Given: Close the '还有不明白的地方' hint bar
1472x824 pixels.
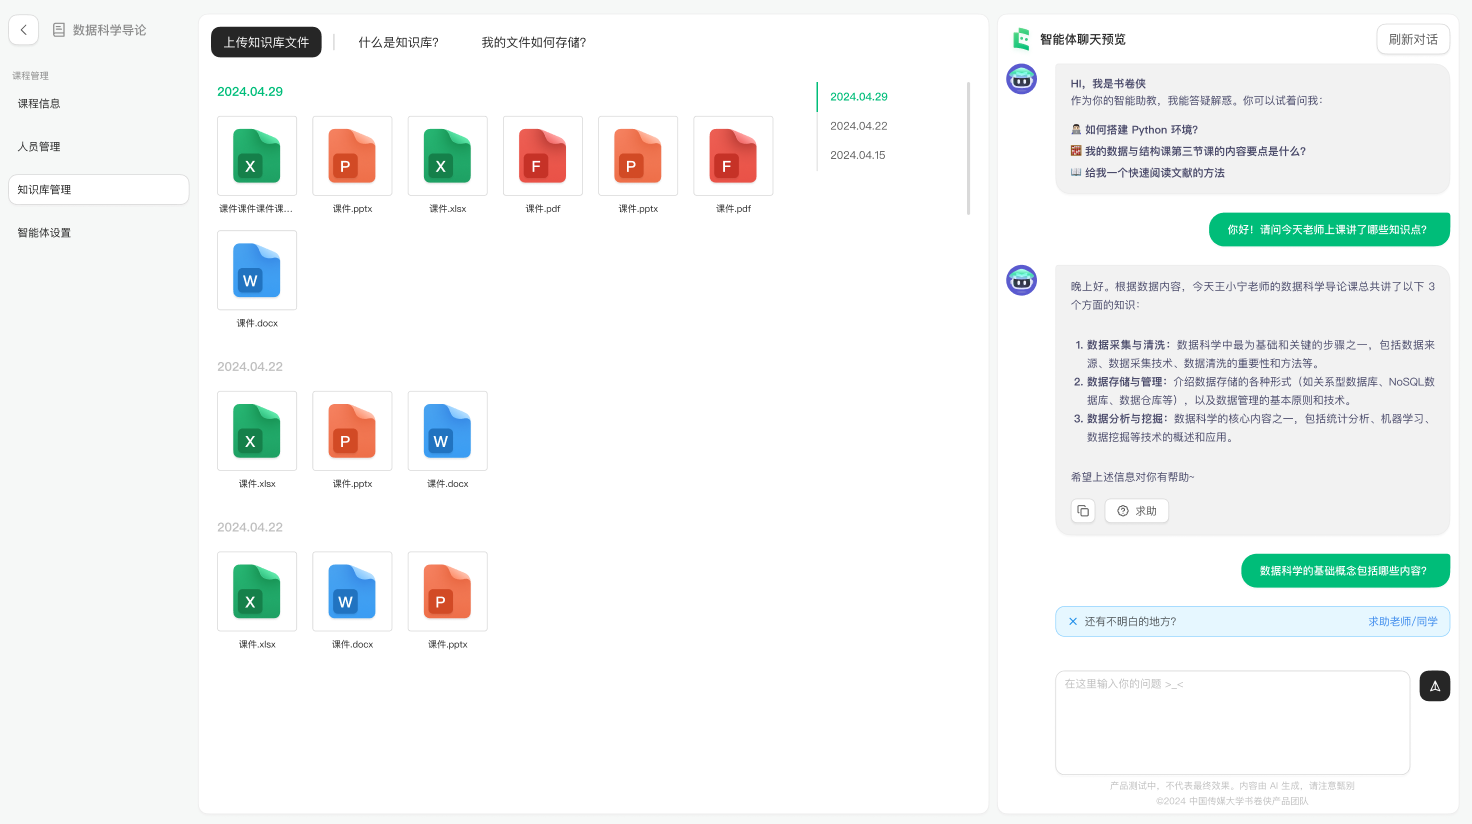Looking at the screenshot, I should pyautogui.click(x=1073, y=622).
